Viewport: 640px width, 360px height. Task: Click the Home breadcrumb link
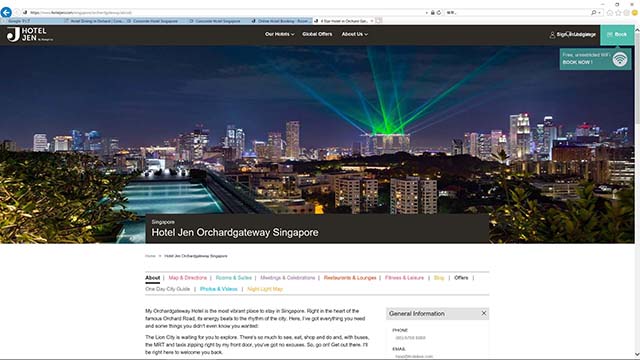tap(150, 256)
